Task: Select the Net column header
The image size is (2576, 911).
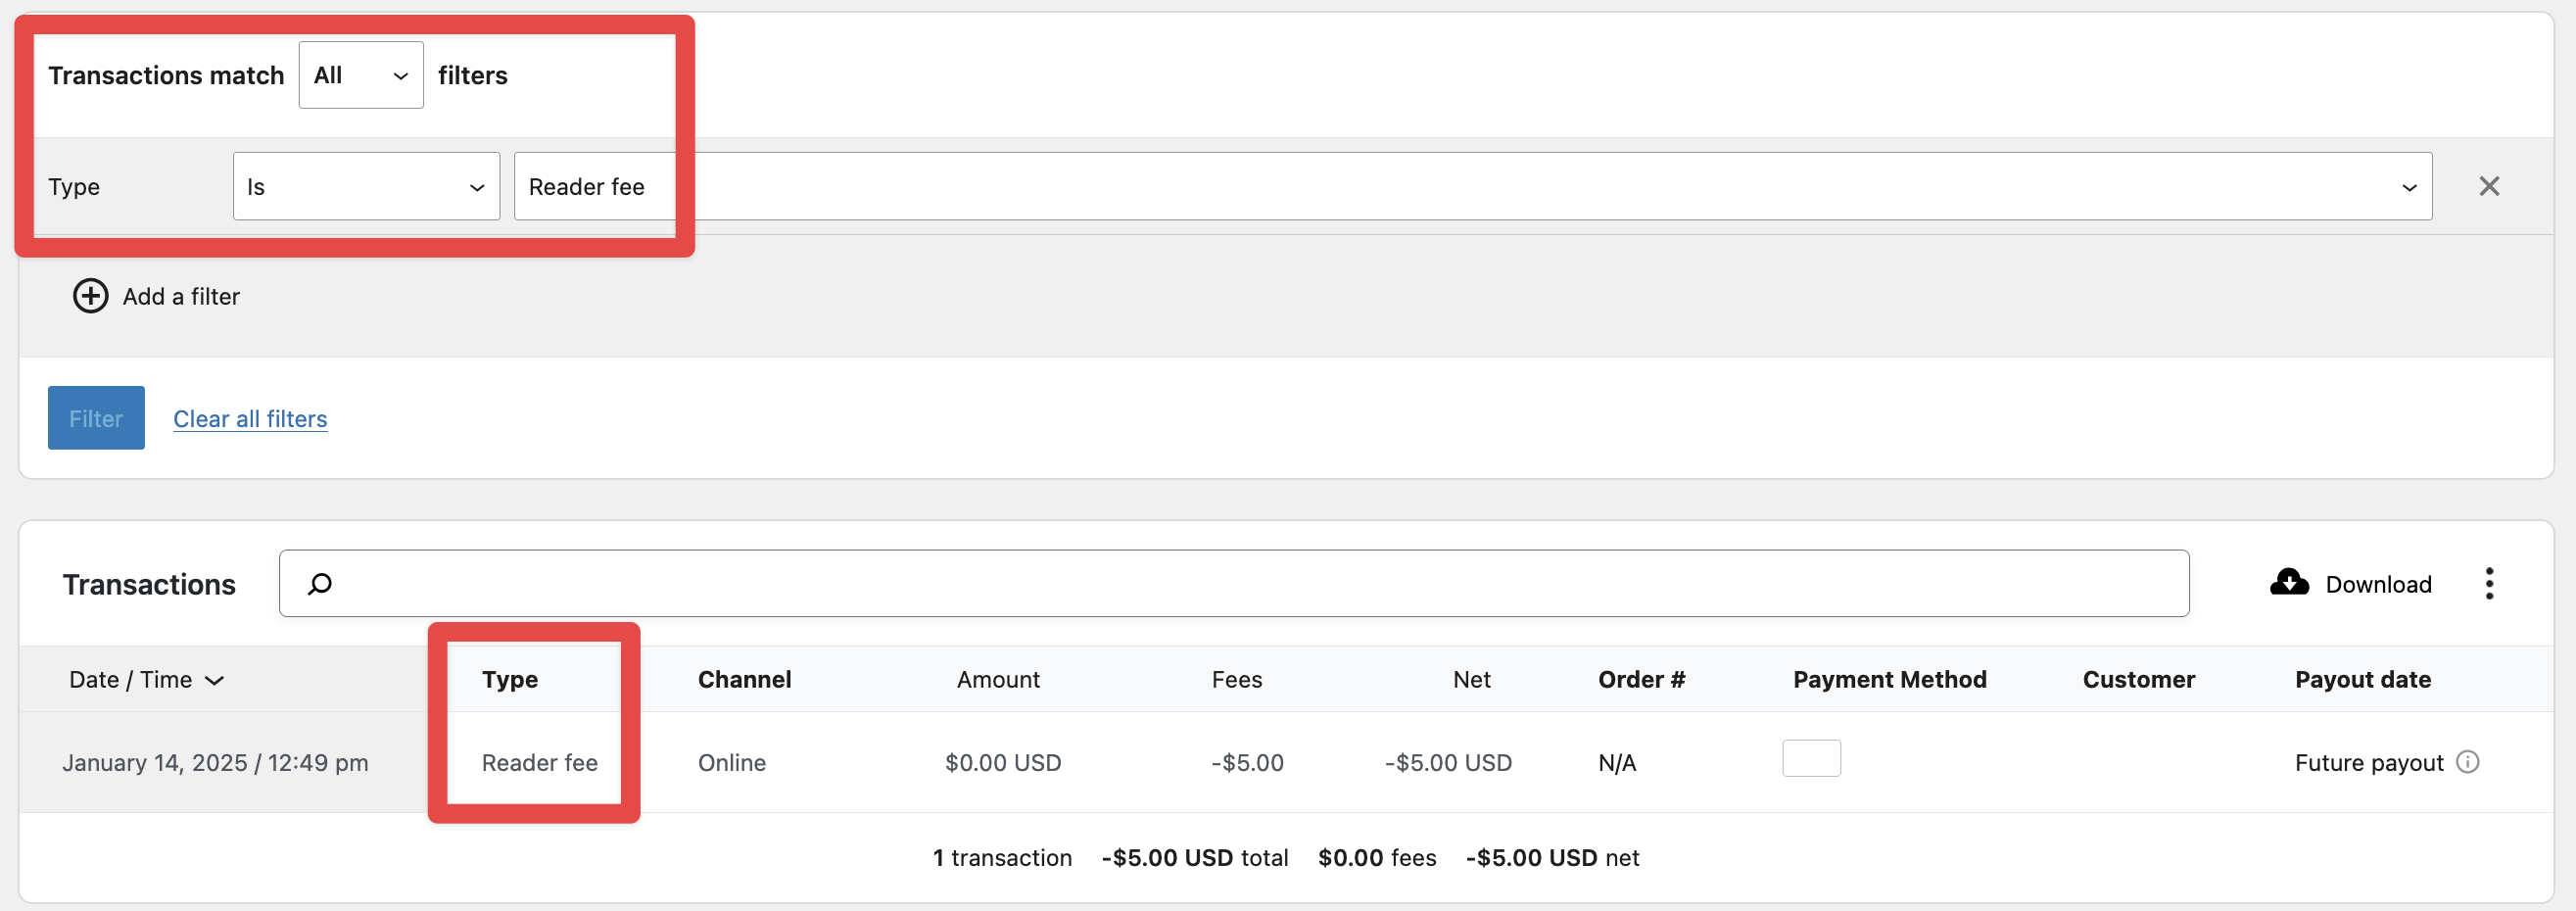Action: click(1471, 679)
